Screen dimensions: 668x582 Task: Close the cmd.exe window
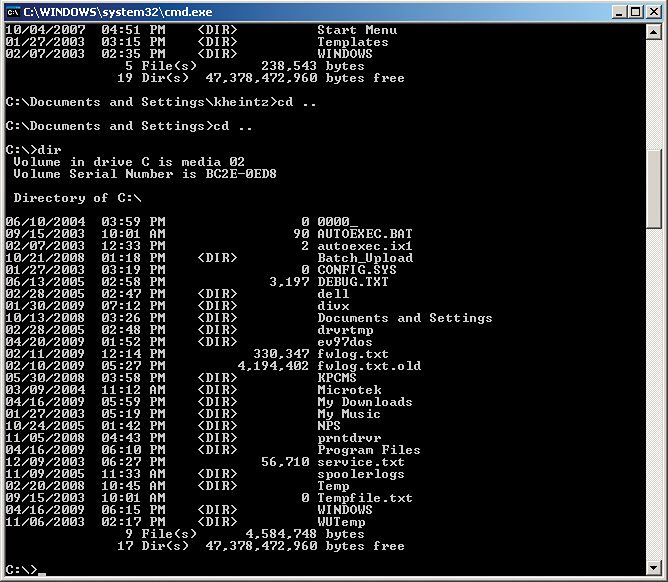click(654, 12)
